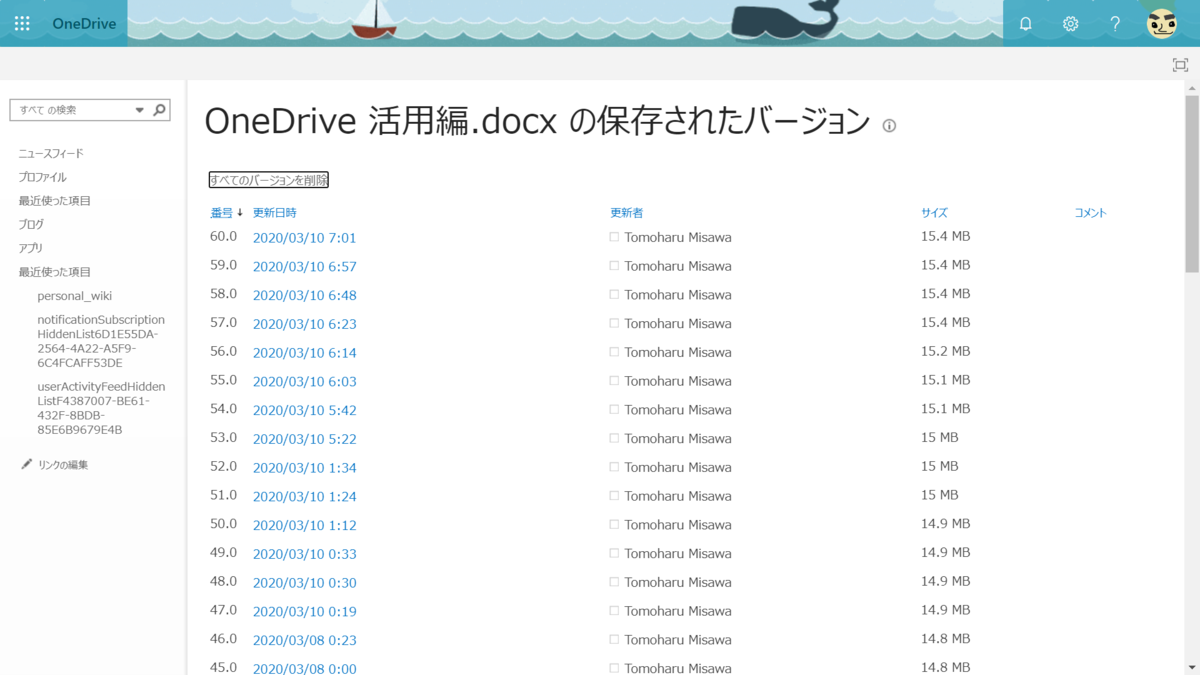Screen dimensions: 1200x675
Task: Open version 2020/03/10 6:23
Action: click(304, 324)
